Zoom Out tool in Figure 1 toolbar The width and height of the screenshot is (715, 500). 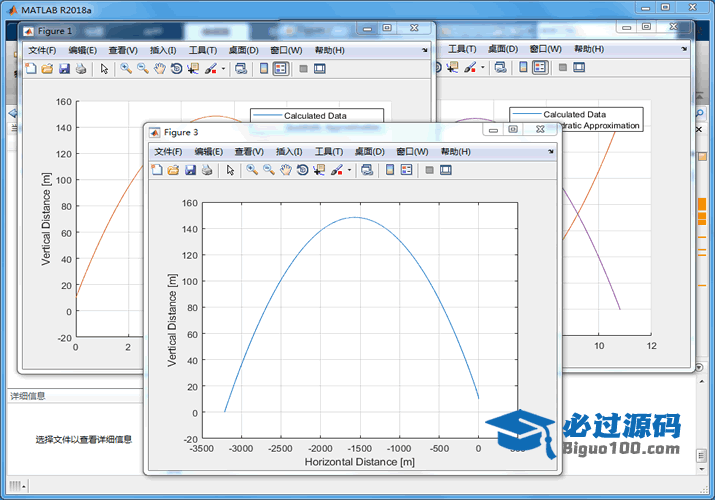coord(143,69)
